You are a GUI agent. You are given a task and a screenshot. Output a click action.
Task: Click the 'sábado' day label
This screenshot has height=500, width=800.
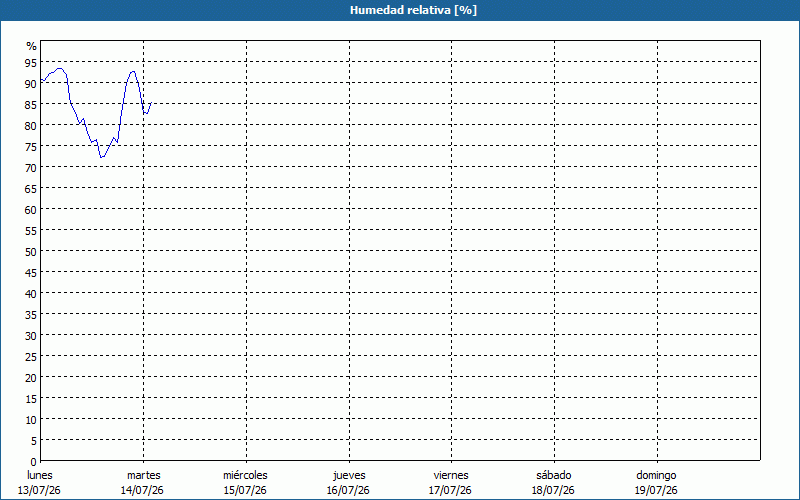[x=554, y=475]
